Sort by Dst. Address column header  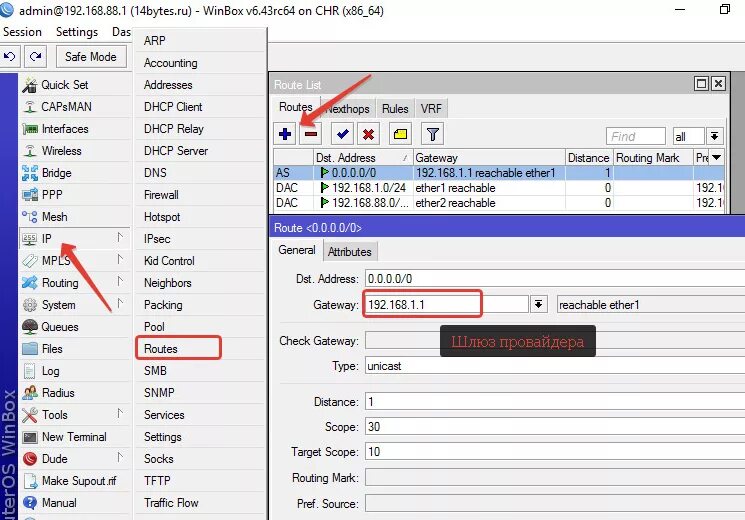363,157
